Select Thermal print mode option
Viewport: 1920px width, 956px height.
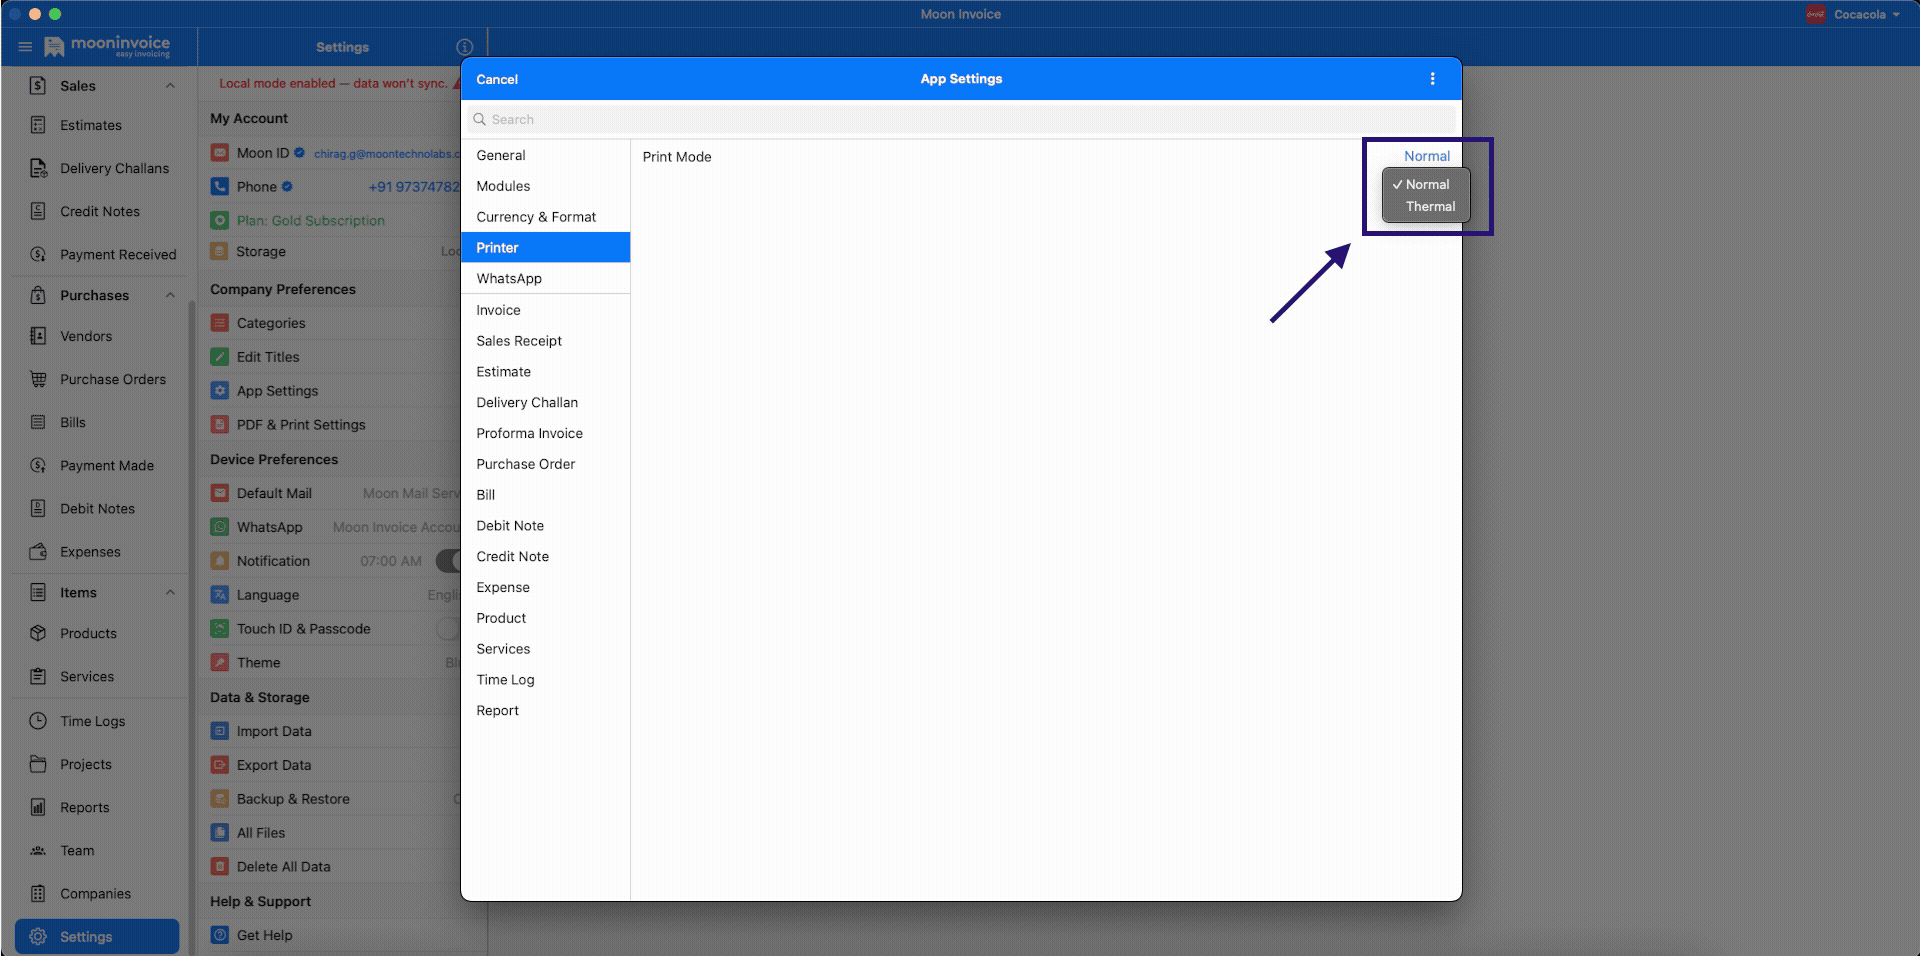1429,206
